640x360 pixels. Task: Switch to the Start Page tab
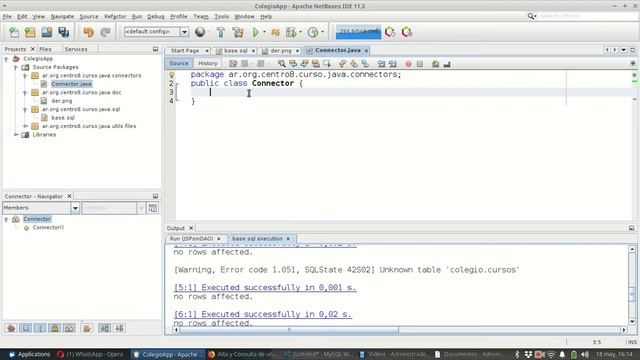(x=185, y=51)
